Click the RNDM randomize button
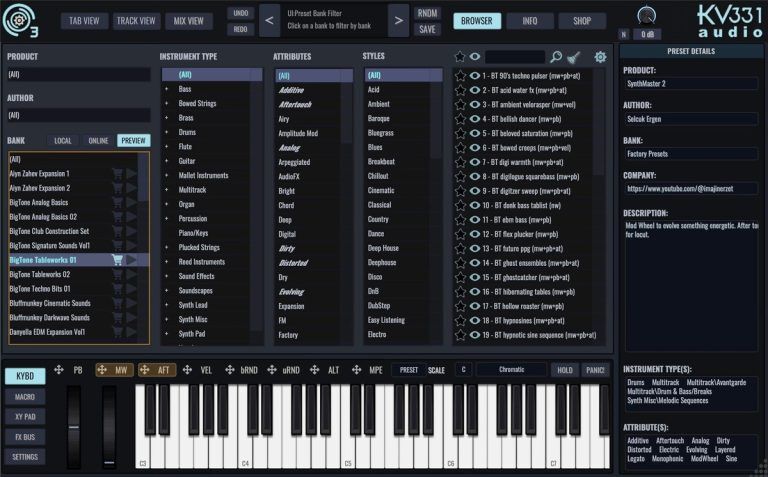The width and height of the screenshot is (768, 477). [x=427, y=13]
